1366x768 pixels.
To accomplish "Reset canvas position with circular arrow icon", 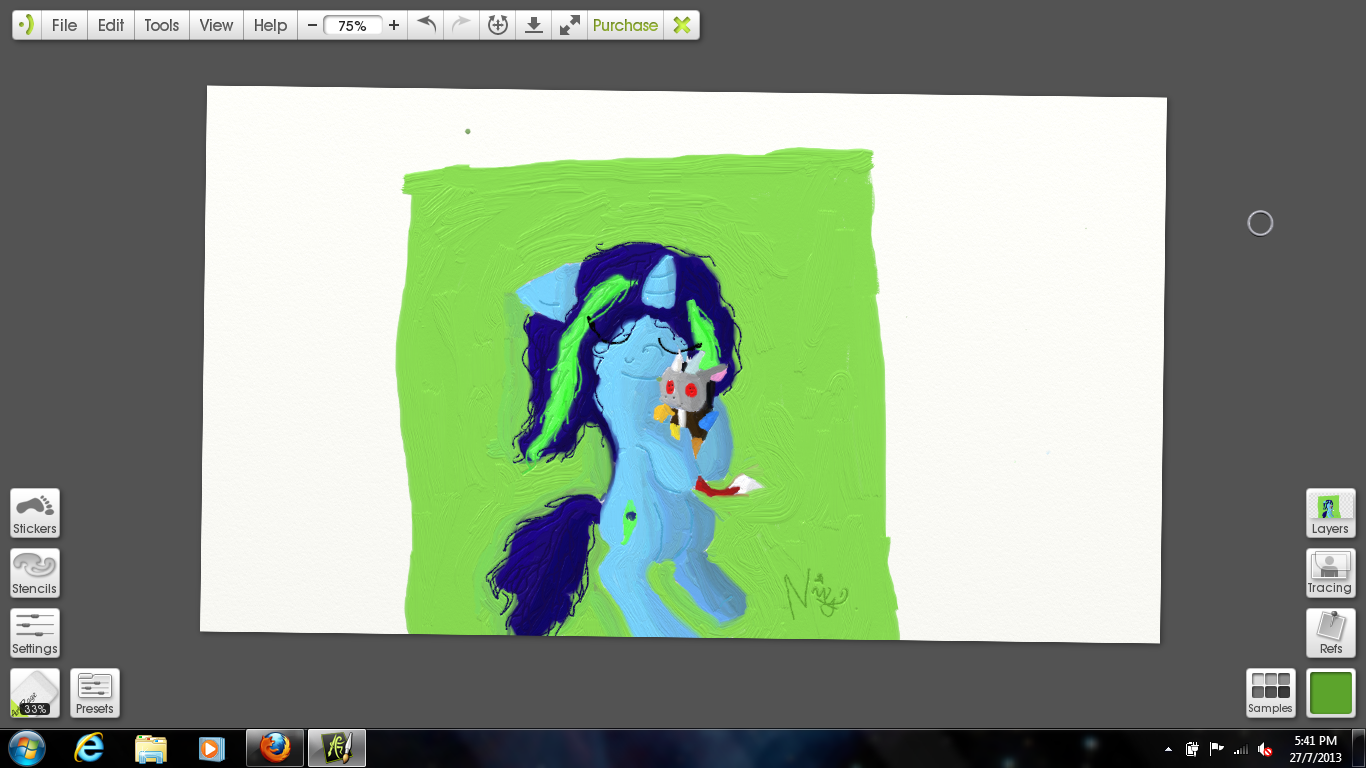I will click(x=498, y=25).
